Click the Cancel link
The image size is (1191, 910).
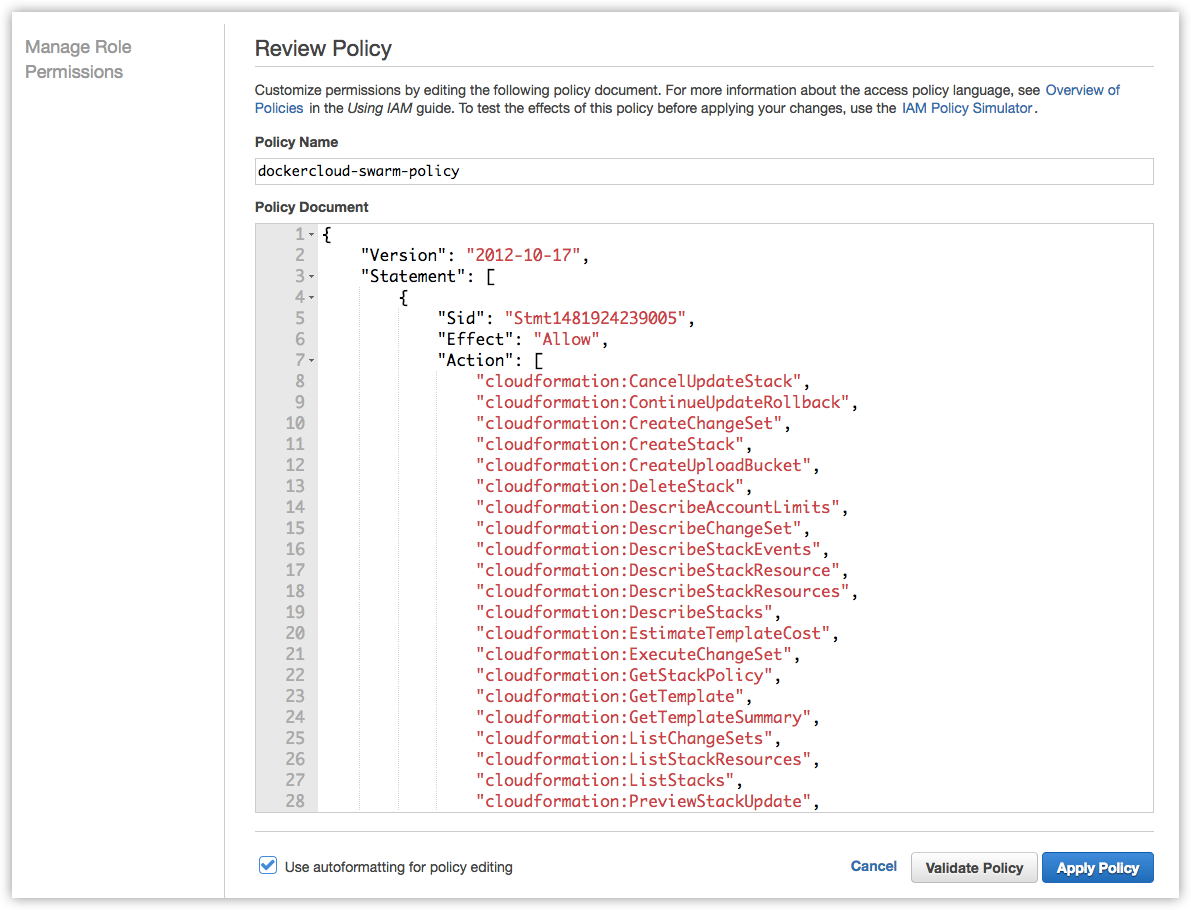point(873,866)
